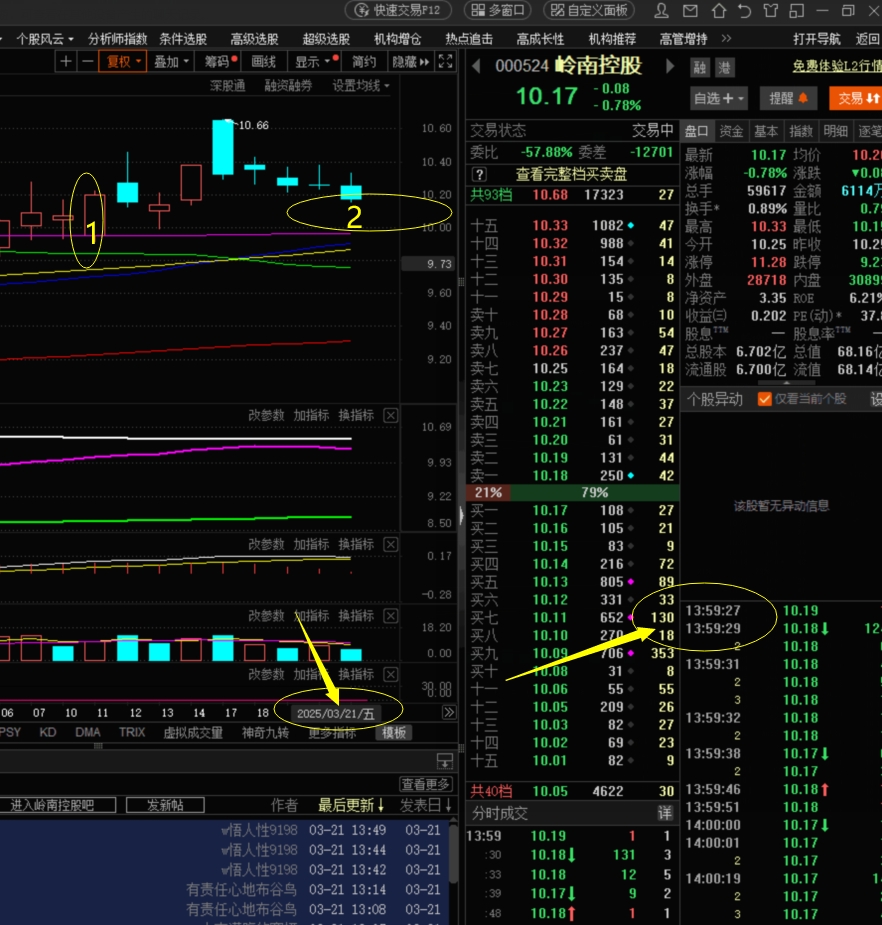Open the 自选+ watchlist dropdown
The height and width of the screenshot is (925, 882).
[718, 98]
